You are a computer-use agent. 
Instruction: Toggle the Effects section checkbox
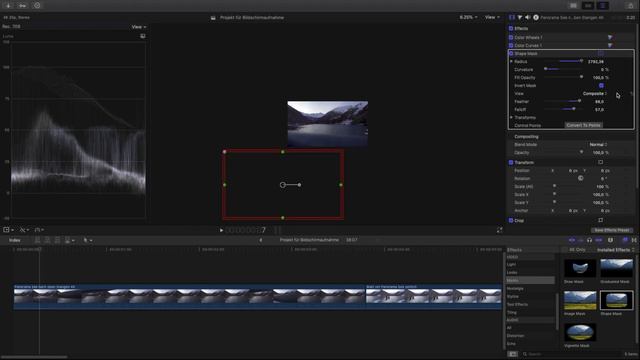pyautogui.click(x=511, y=29)
